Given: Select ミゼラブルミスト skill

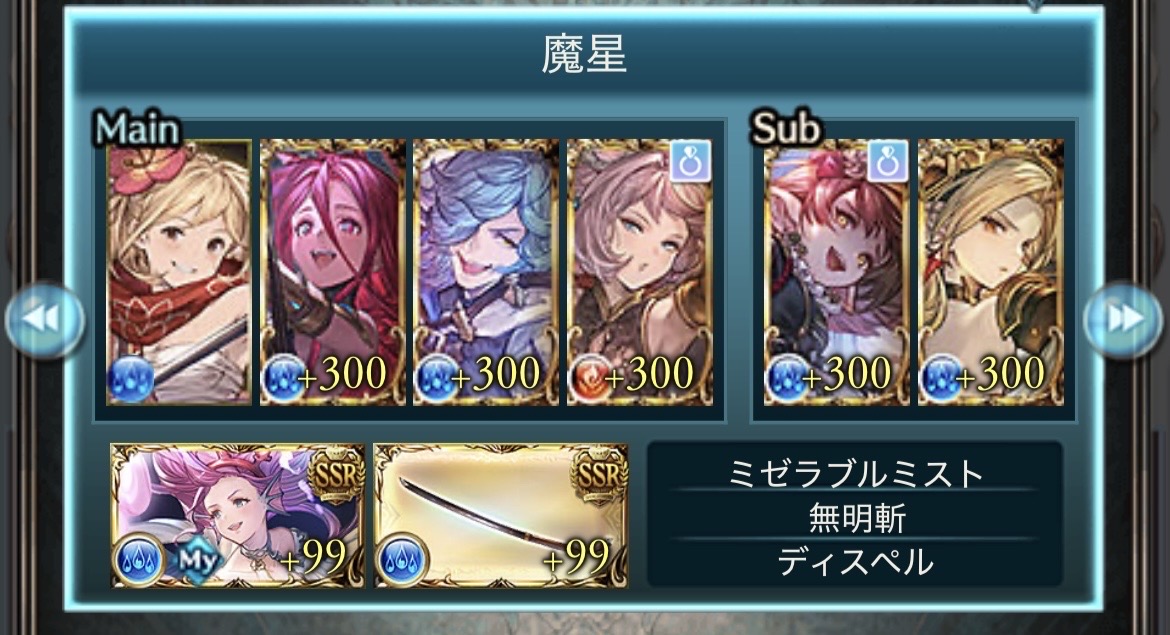Looking at the screenshot, I should [855, 473].
